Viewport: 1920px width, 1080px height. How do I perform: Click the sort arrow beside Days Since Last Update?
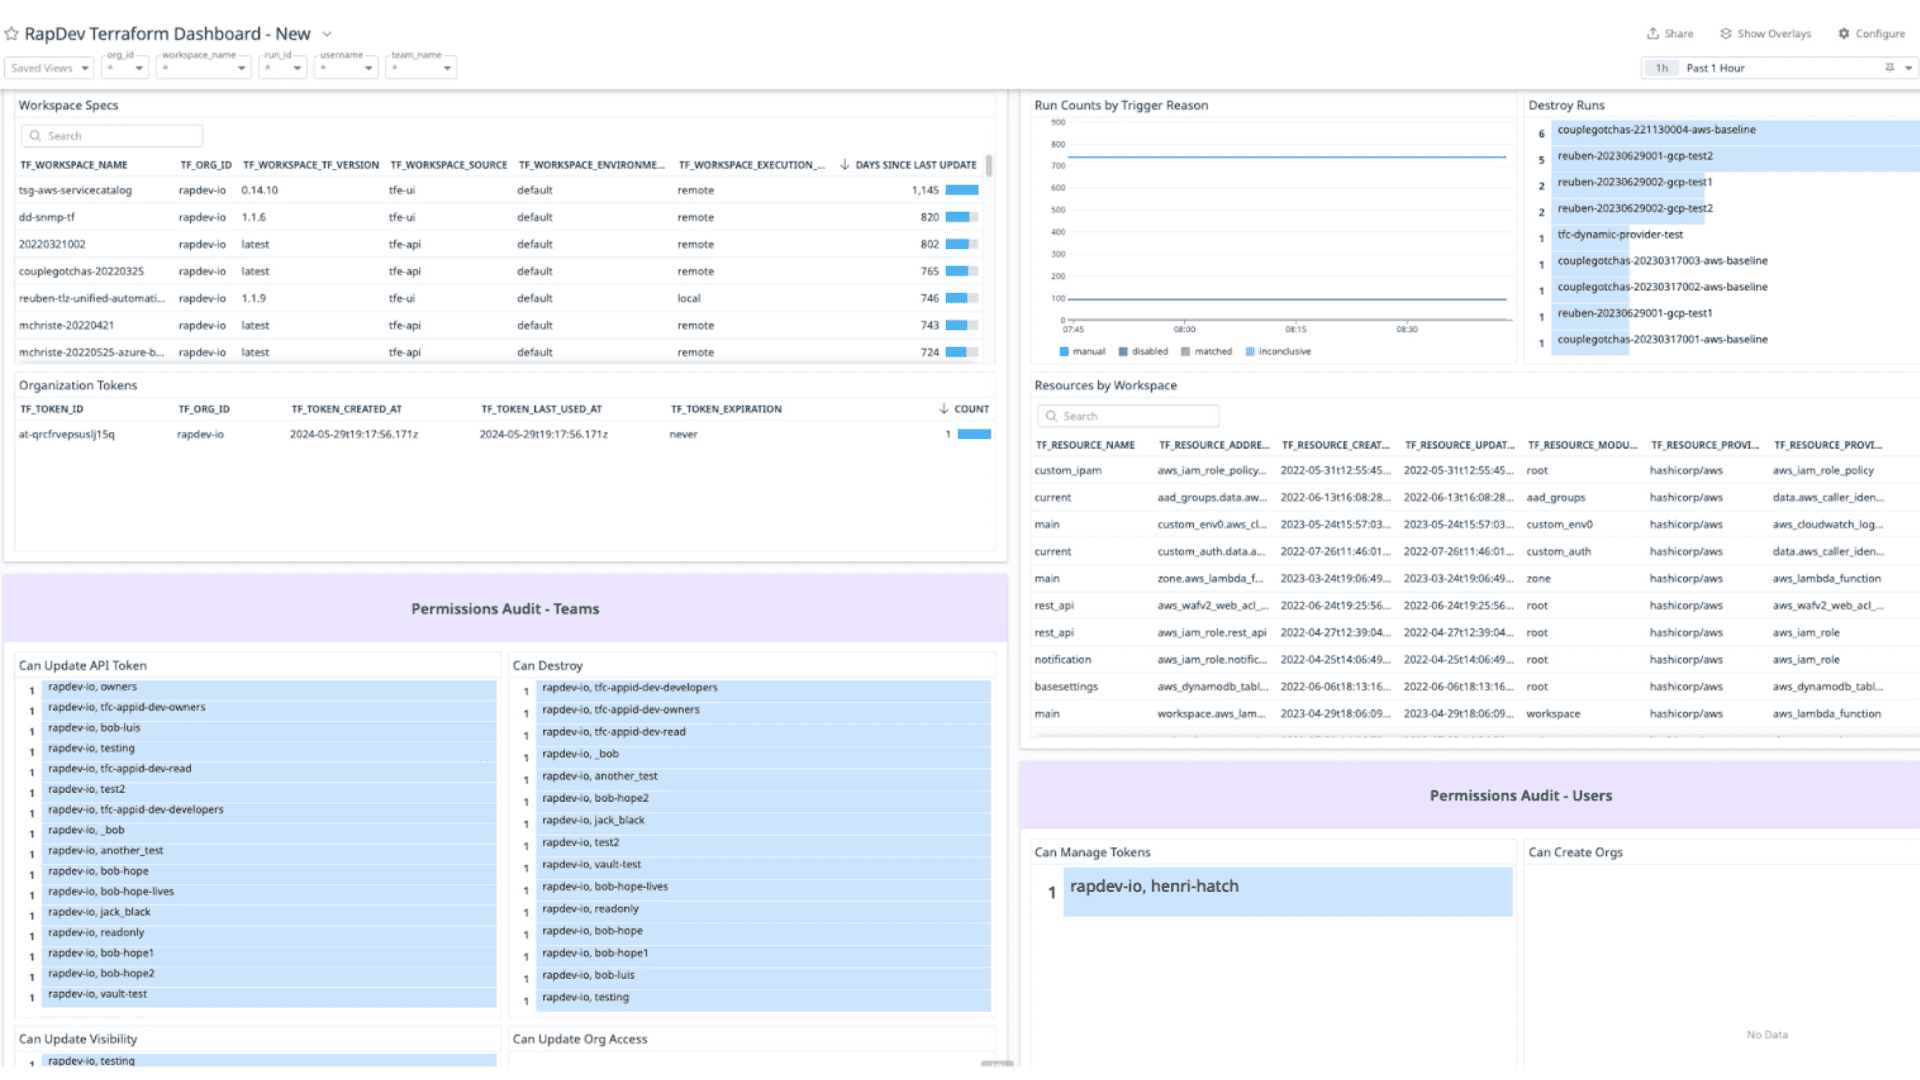pos(844,165)
